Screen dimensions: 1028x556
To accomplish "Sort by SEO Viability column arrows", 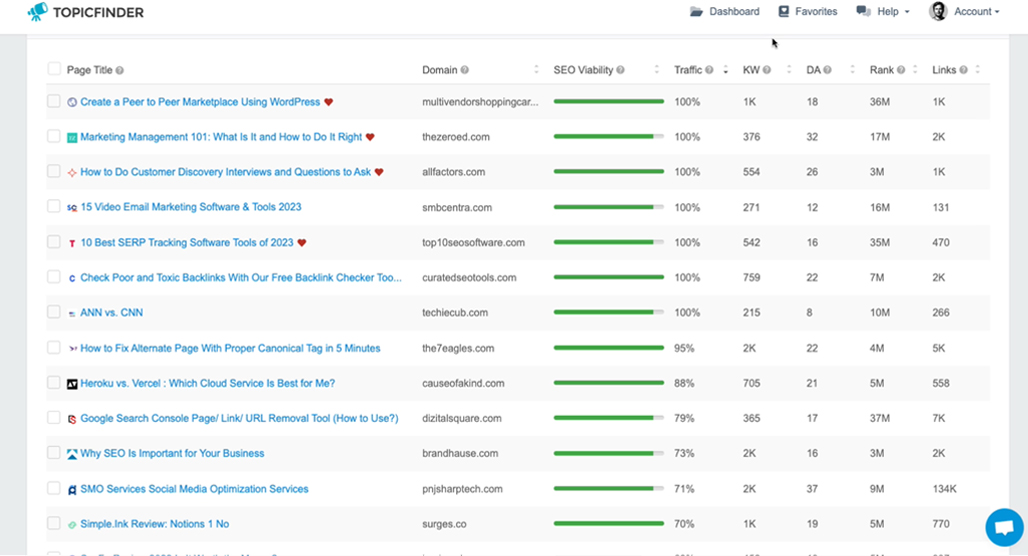I will tap(656, 70).
